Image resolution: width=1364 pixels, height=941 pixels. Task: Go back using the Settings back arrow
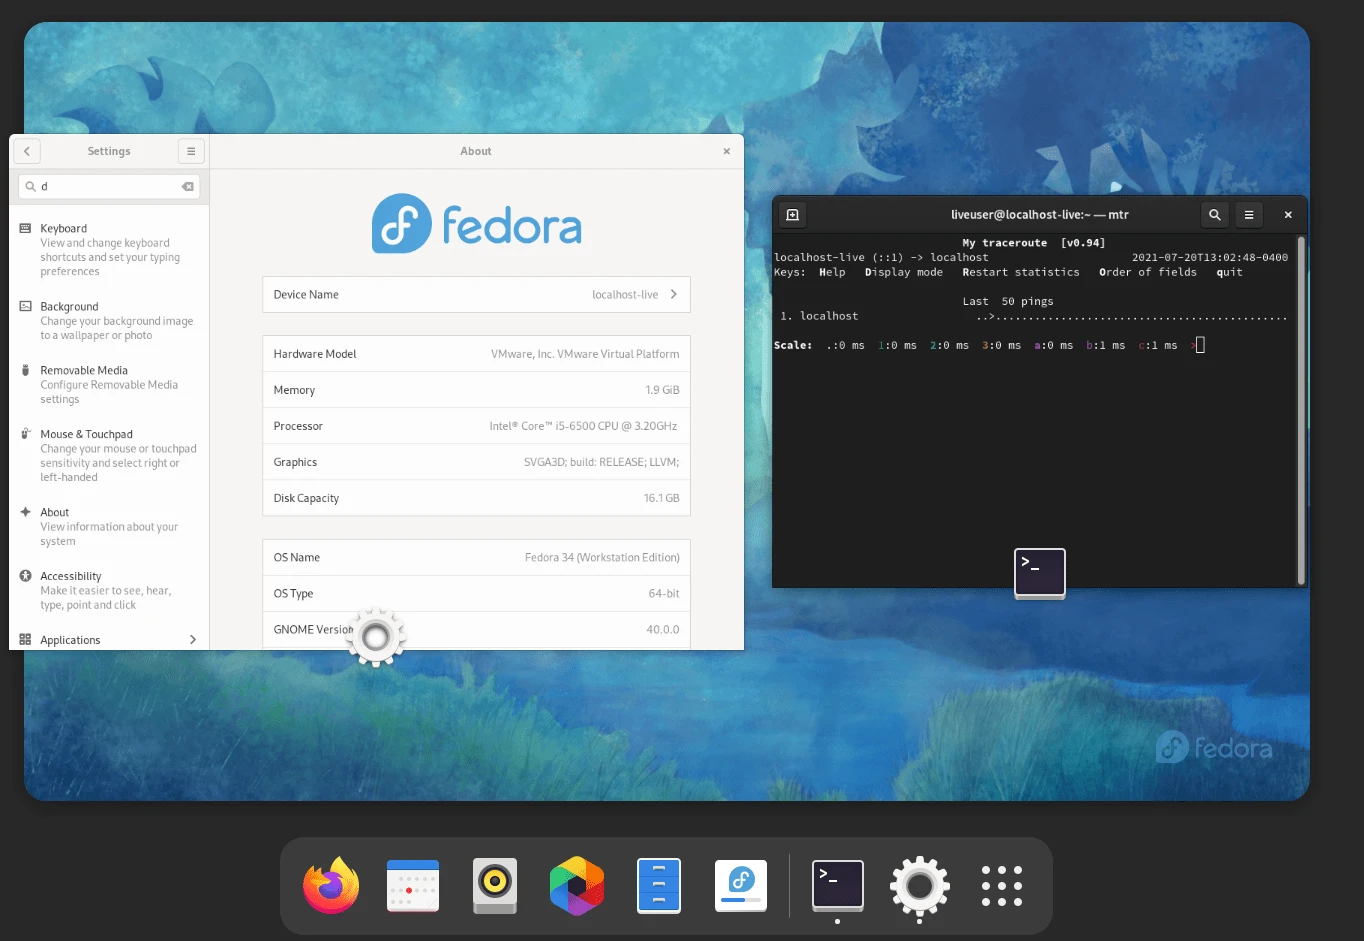click(x=27, y=151)
